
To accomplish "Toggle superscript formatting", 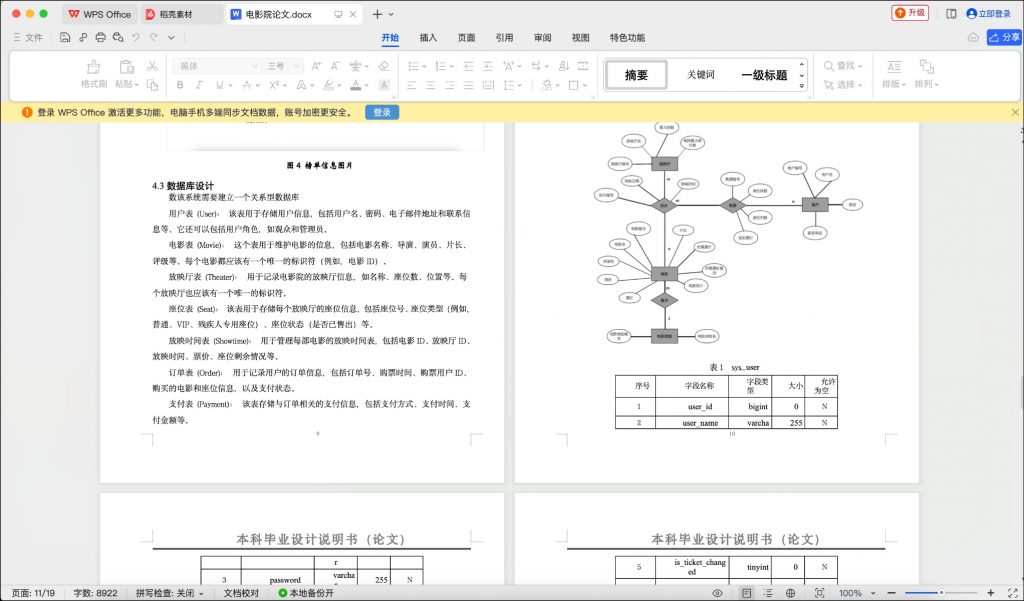I will [x=272, y=85].
